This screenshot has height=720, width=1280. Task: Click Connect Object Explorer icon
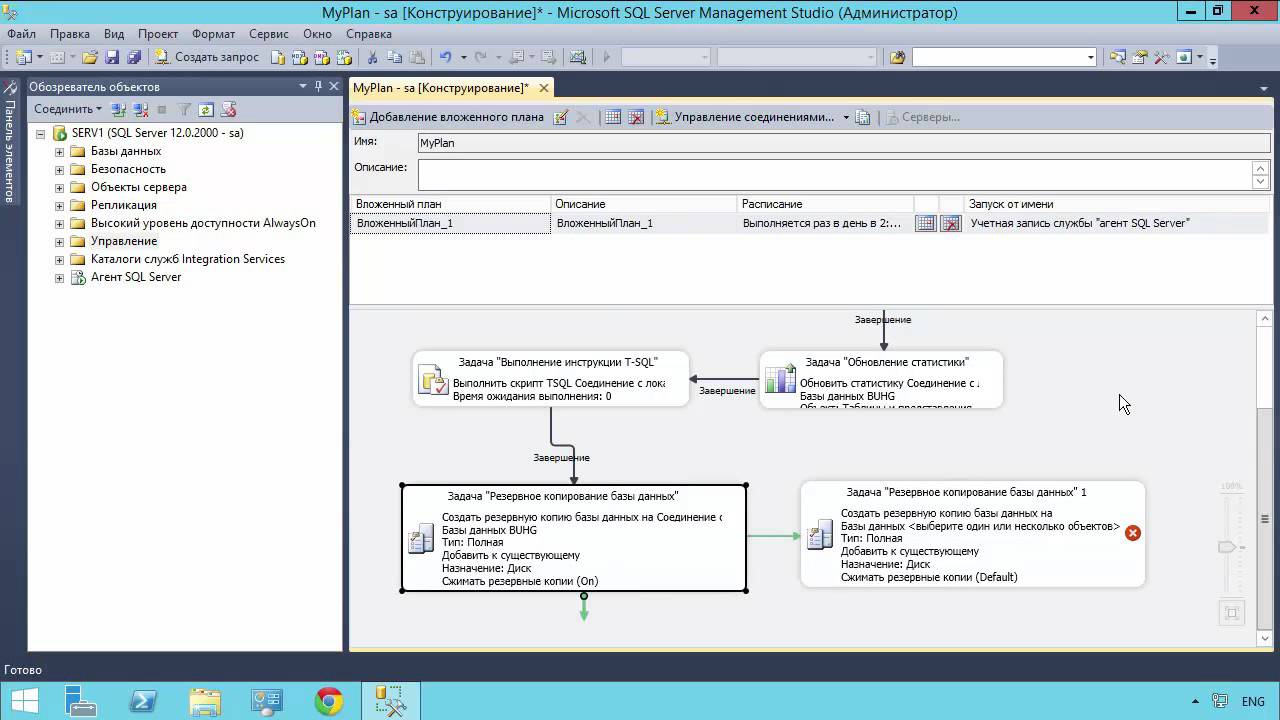click(118, 109)
